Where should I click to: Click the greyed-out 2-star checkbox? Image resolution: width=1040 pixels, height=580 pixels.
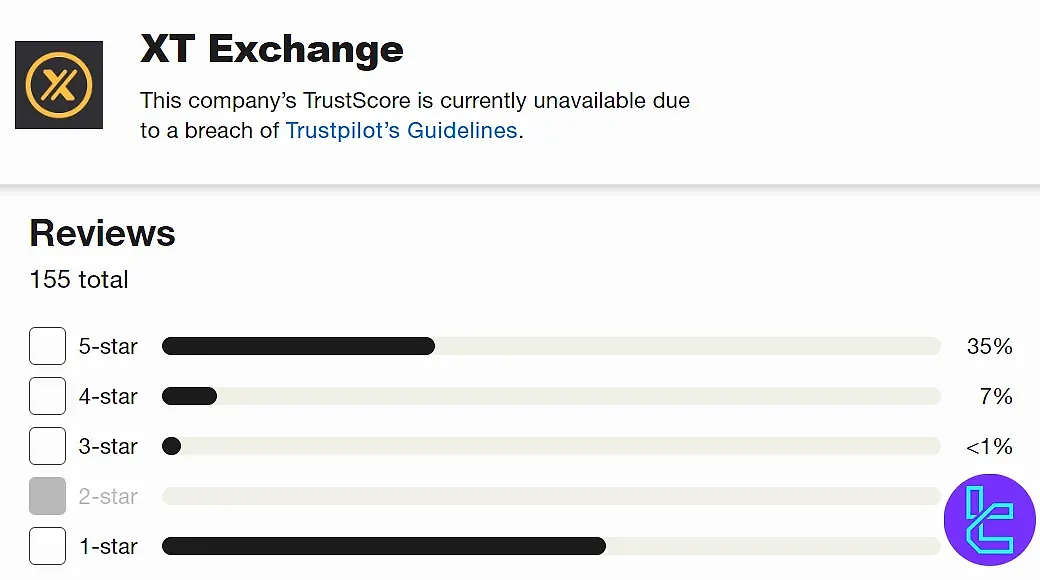pyautogui.click(x=47, y=496)
